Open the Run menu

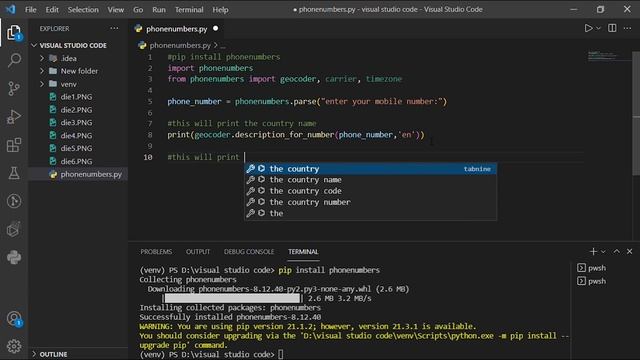(x=159, y=9)
